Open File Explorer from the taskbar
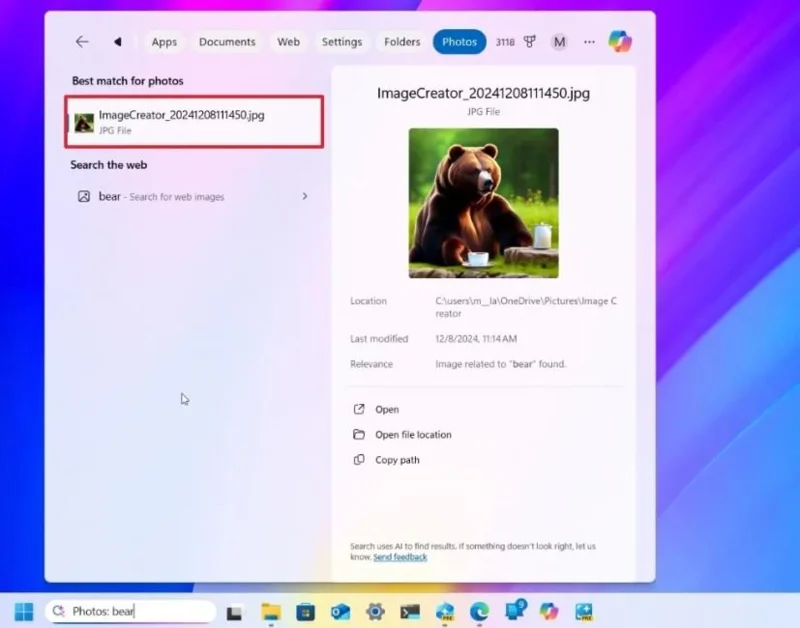Viewport: 800px width, 628px height. coord(271,611)
